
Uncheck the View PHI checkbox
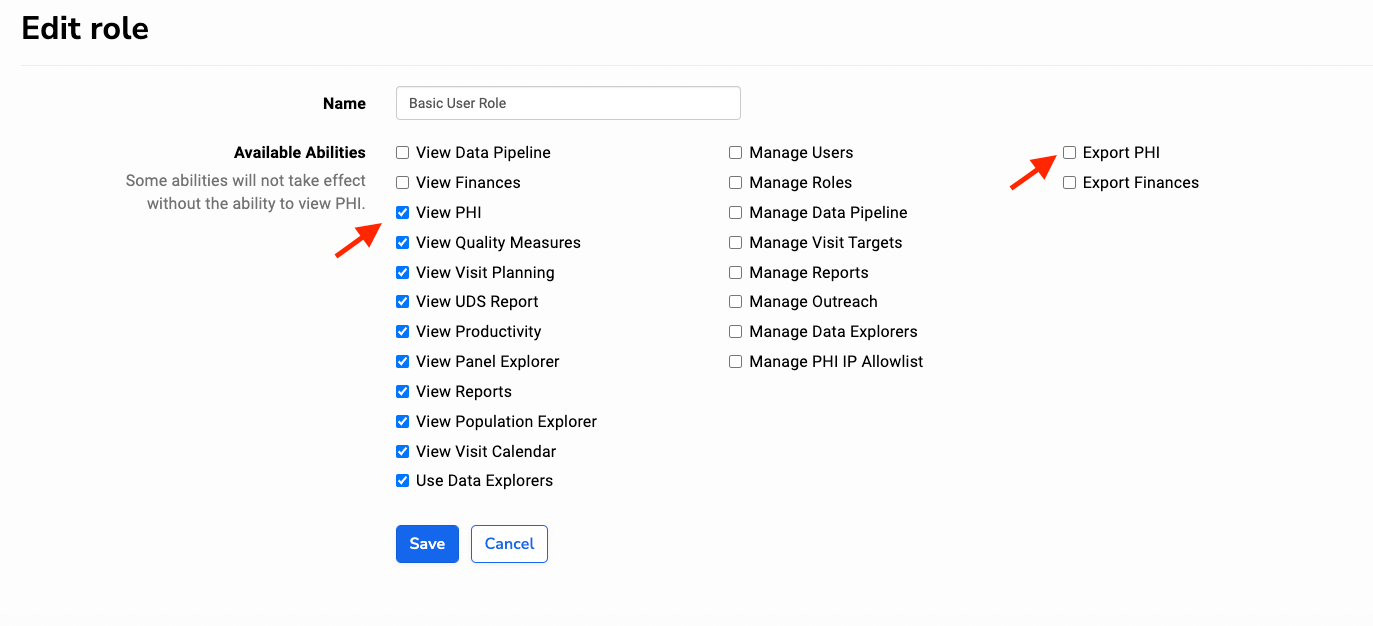(x=402, y=212)
